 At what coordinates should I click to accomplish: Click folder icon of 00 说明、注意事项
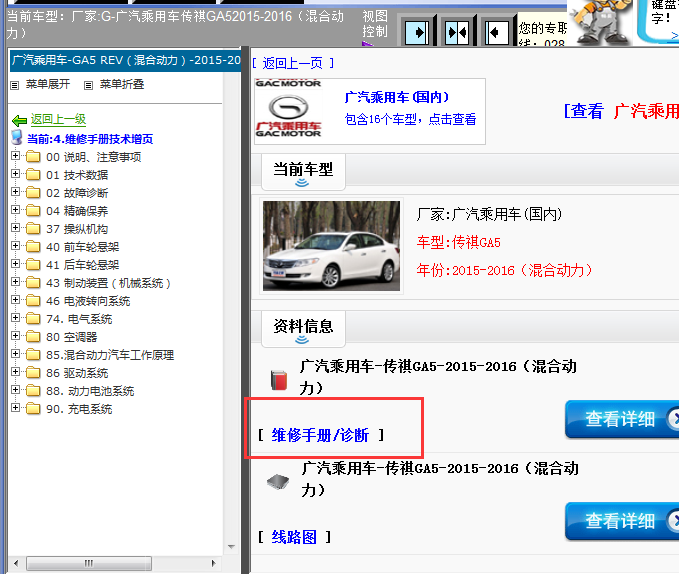pyautogui.click(x=33, y=156)
